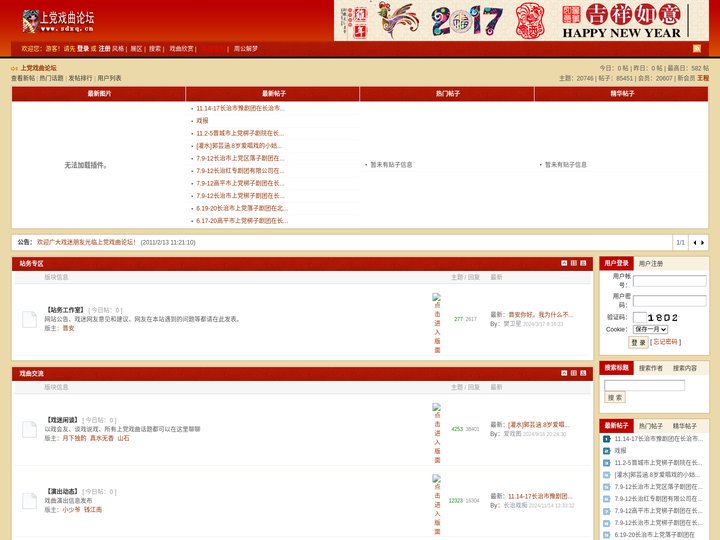Switch sidebar to 热门帖子 tab
This screenshot has width=720, height=540.
point(651,426)
